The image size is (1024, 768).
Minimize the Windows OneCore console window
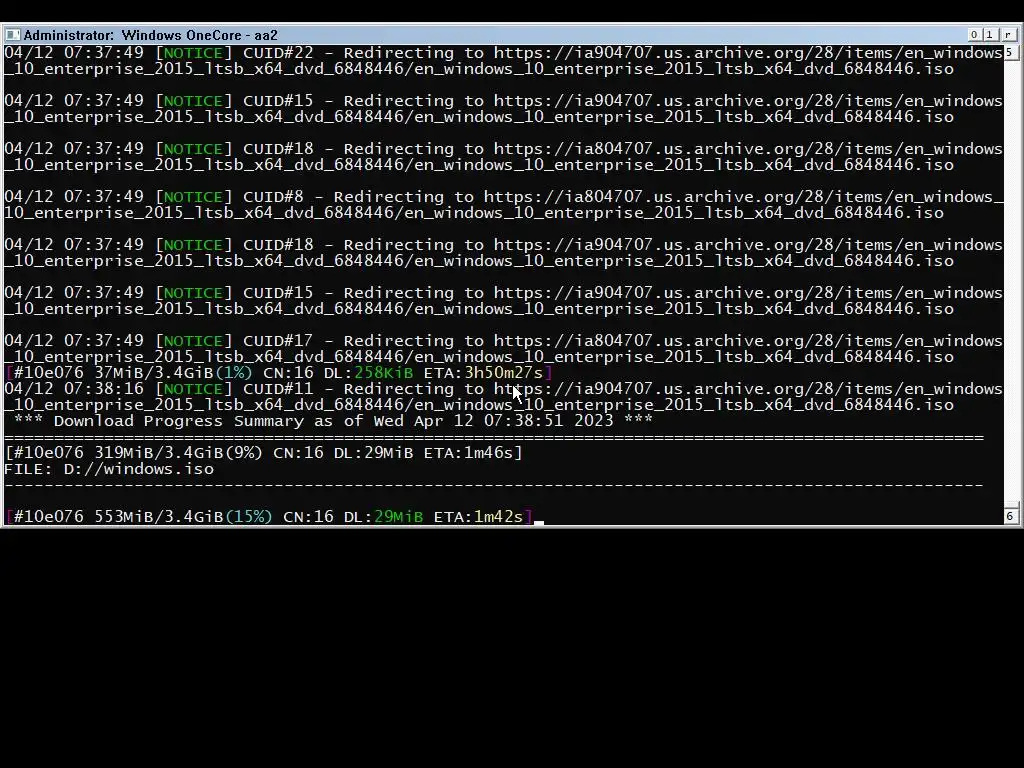(x=974, y=35)
